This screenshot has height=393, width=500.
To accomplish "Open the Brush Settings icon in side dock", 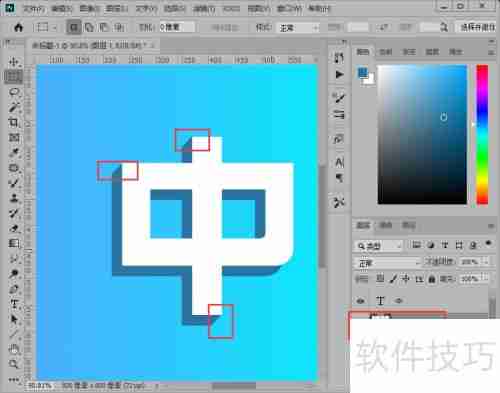I will coord(339,98).
